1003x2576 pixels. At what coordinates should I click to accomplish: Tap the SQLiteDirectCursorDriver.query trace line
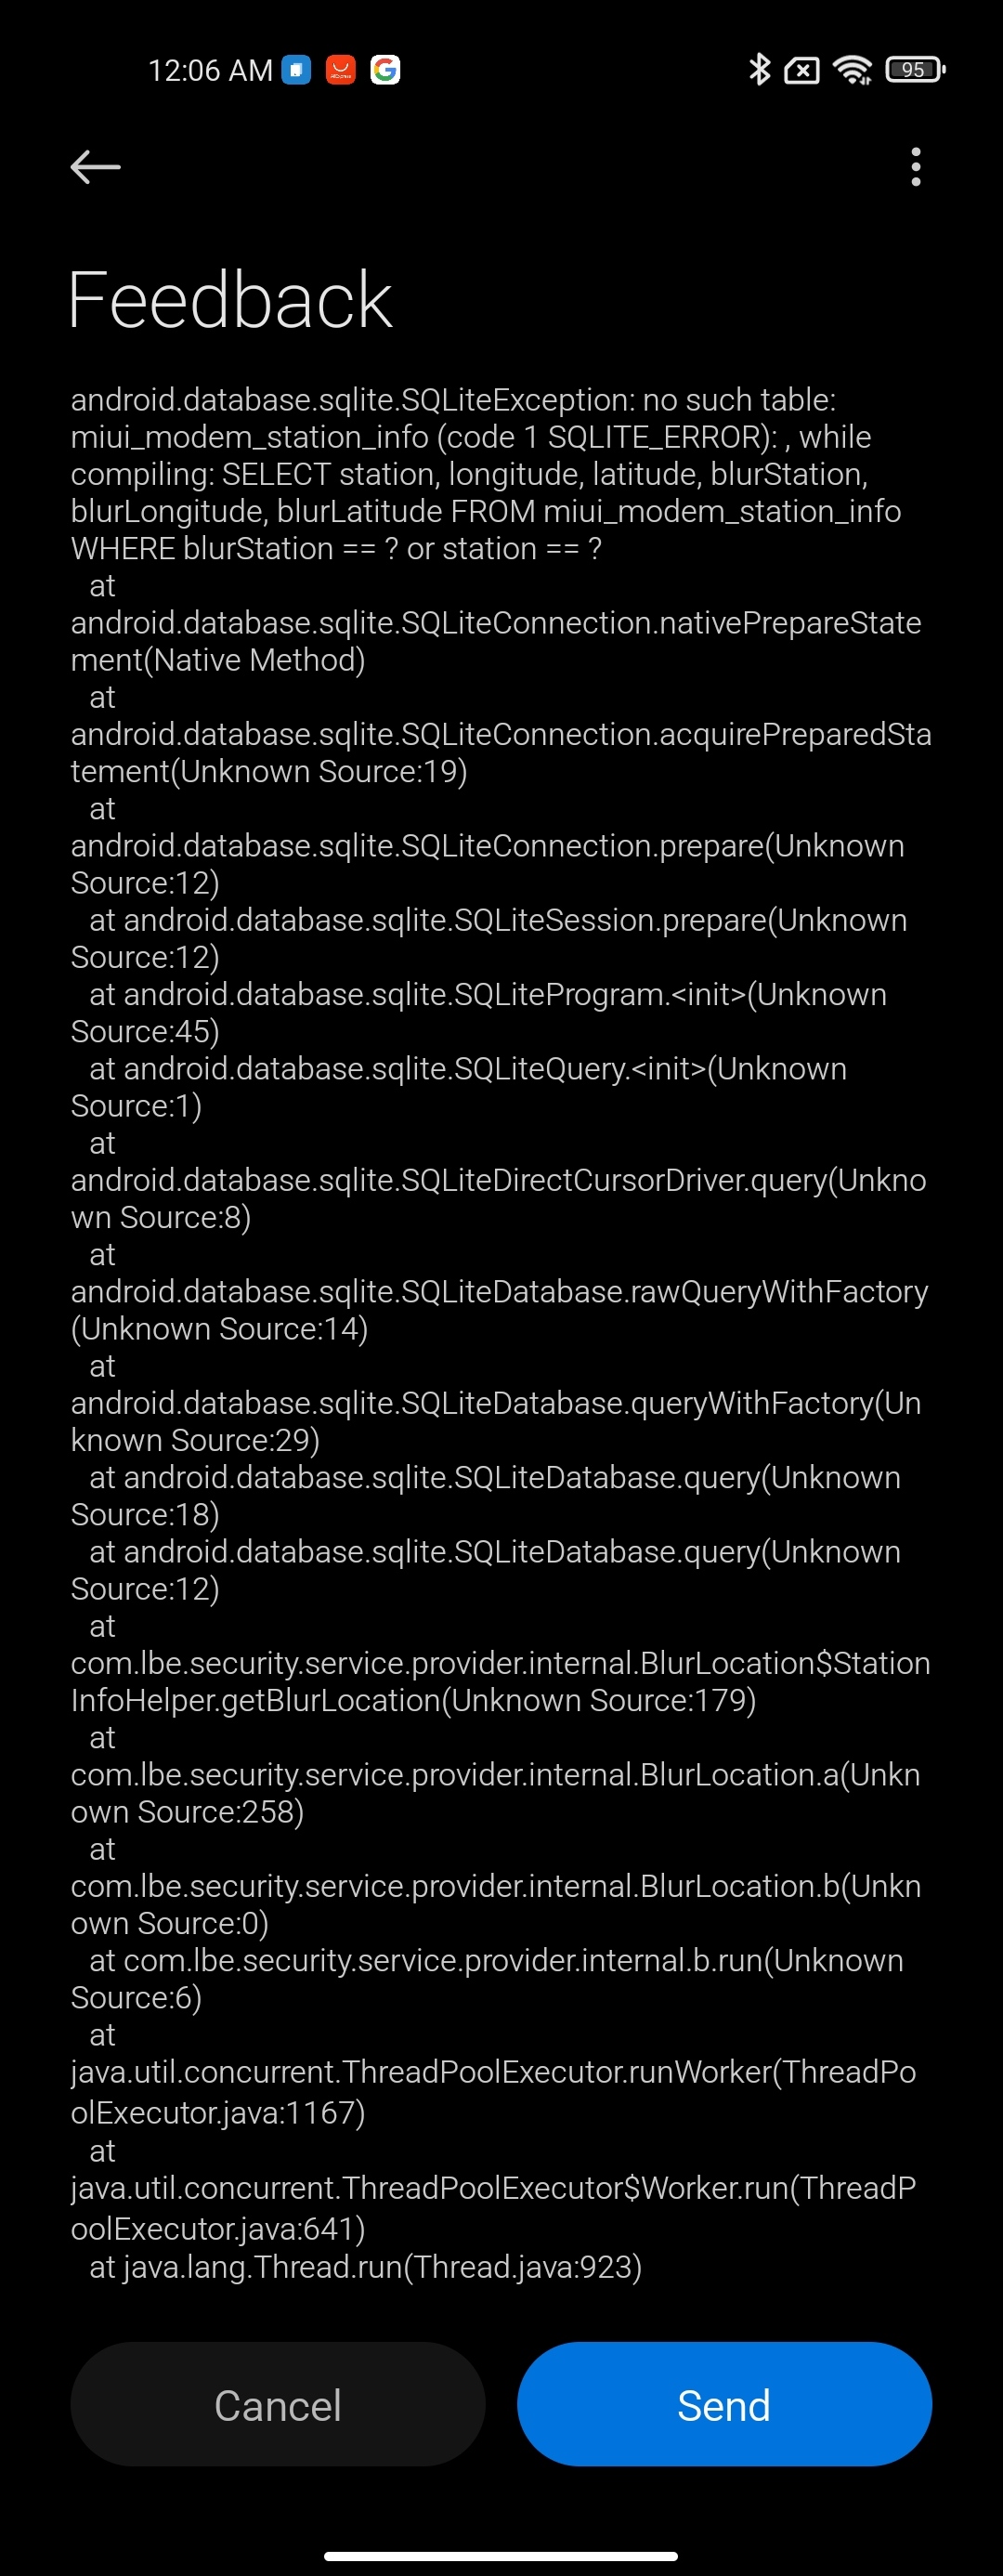pos(498,1181)
